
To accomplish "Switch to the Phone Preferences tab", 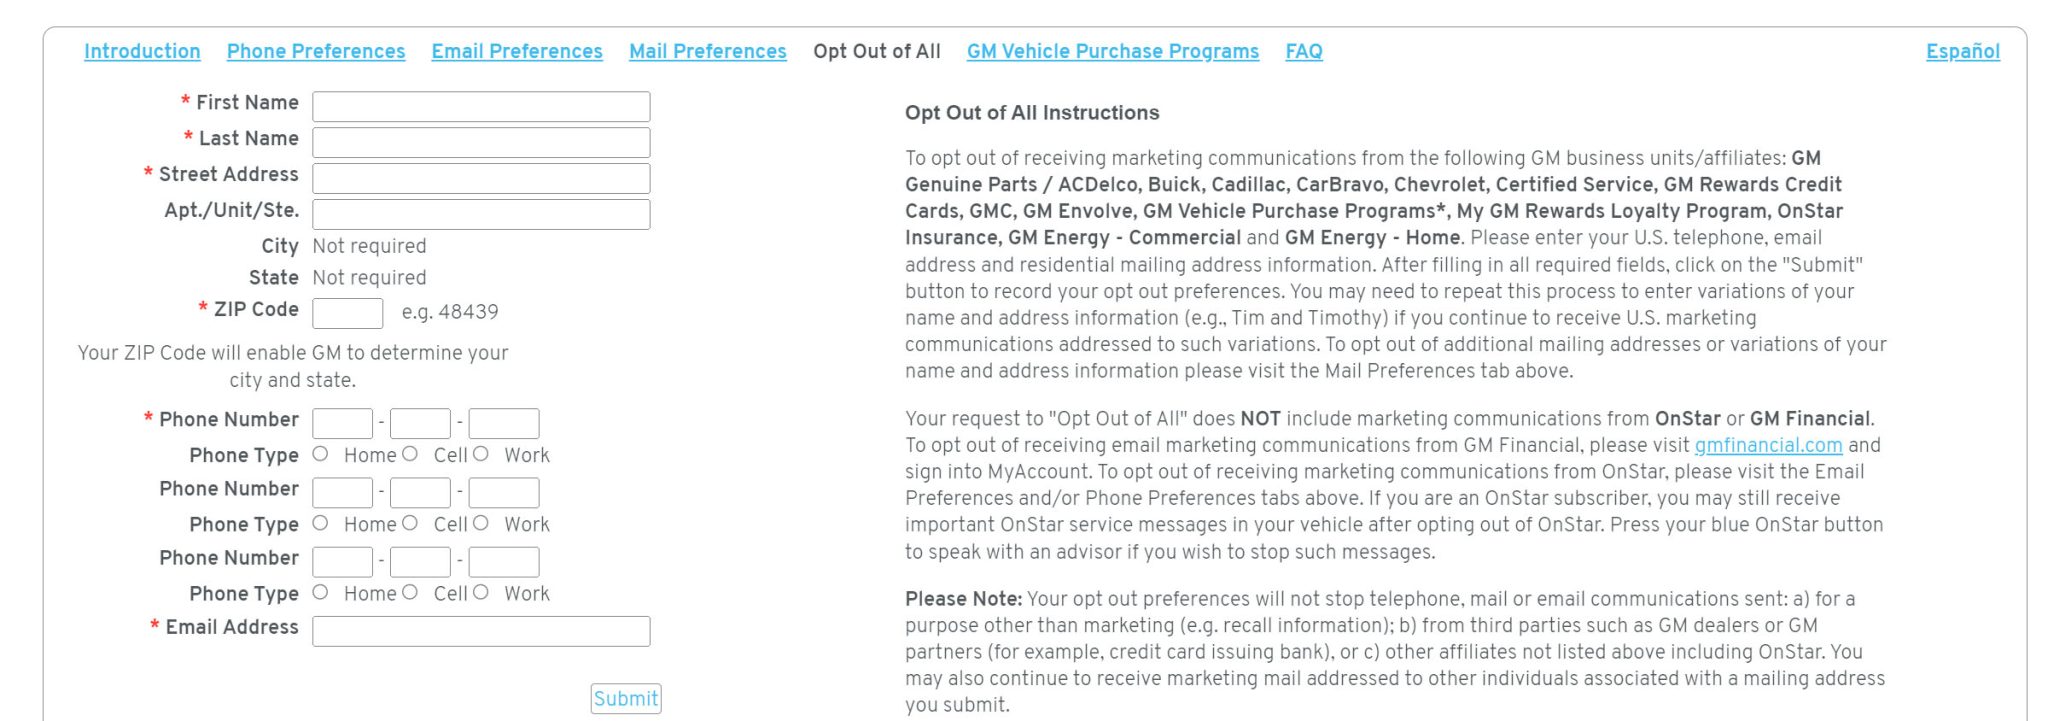I will coord(315,51).
